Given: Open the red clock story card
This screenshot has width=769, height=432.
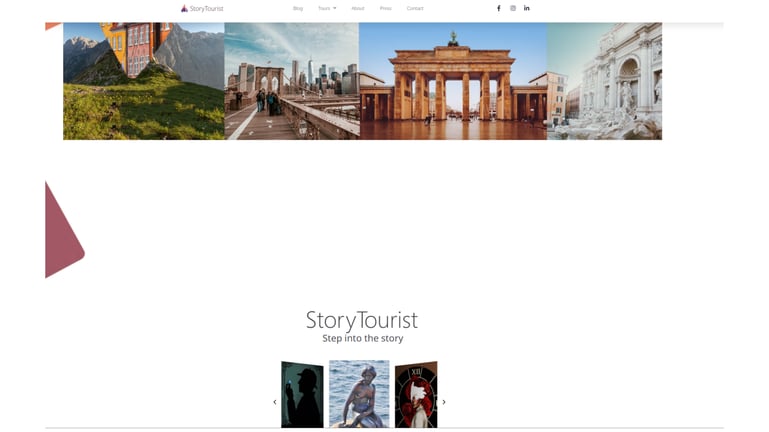Looking at the screenshot, I should click(416, 395).
